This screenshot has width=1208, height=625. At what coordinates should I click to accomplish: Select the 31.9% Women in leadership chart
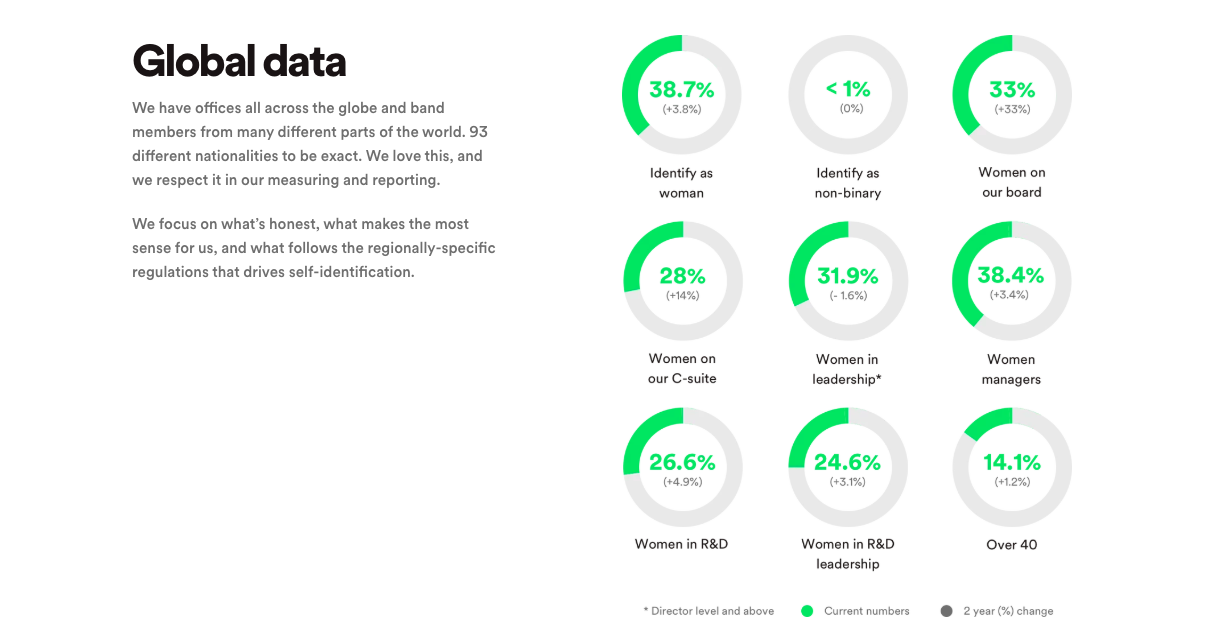coord(848,281)
